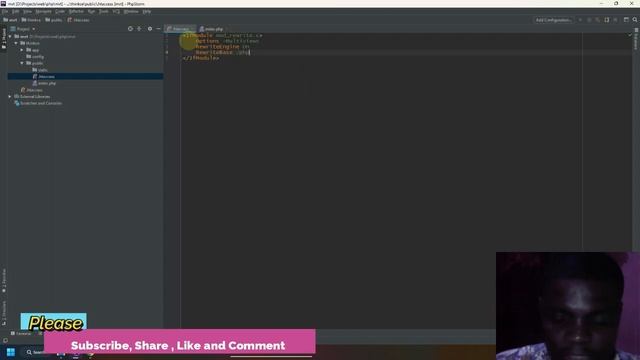The width and height of the screenshot is (640, 360).
Task: Open the Refactor menu
Action: click(x=76, y=11)
